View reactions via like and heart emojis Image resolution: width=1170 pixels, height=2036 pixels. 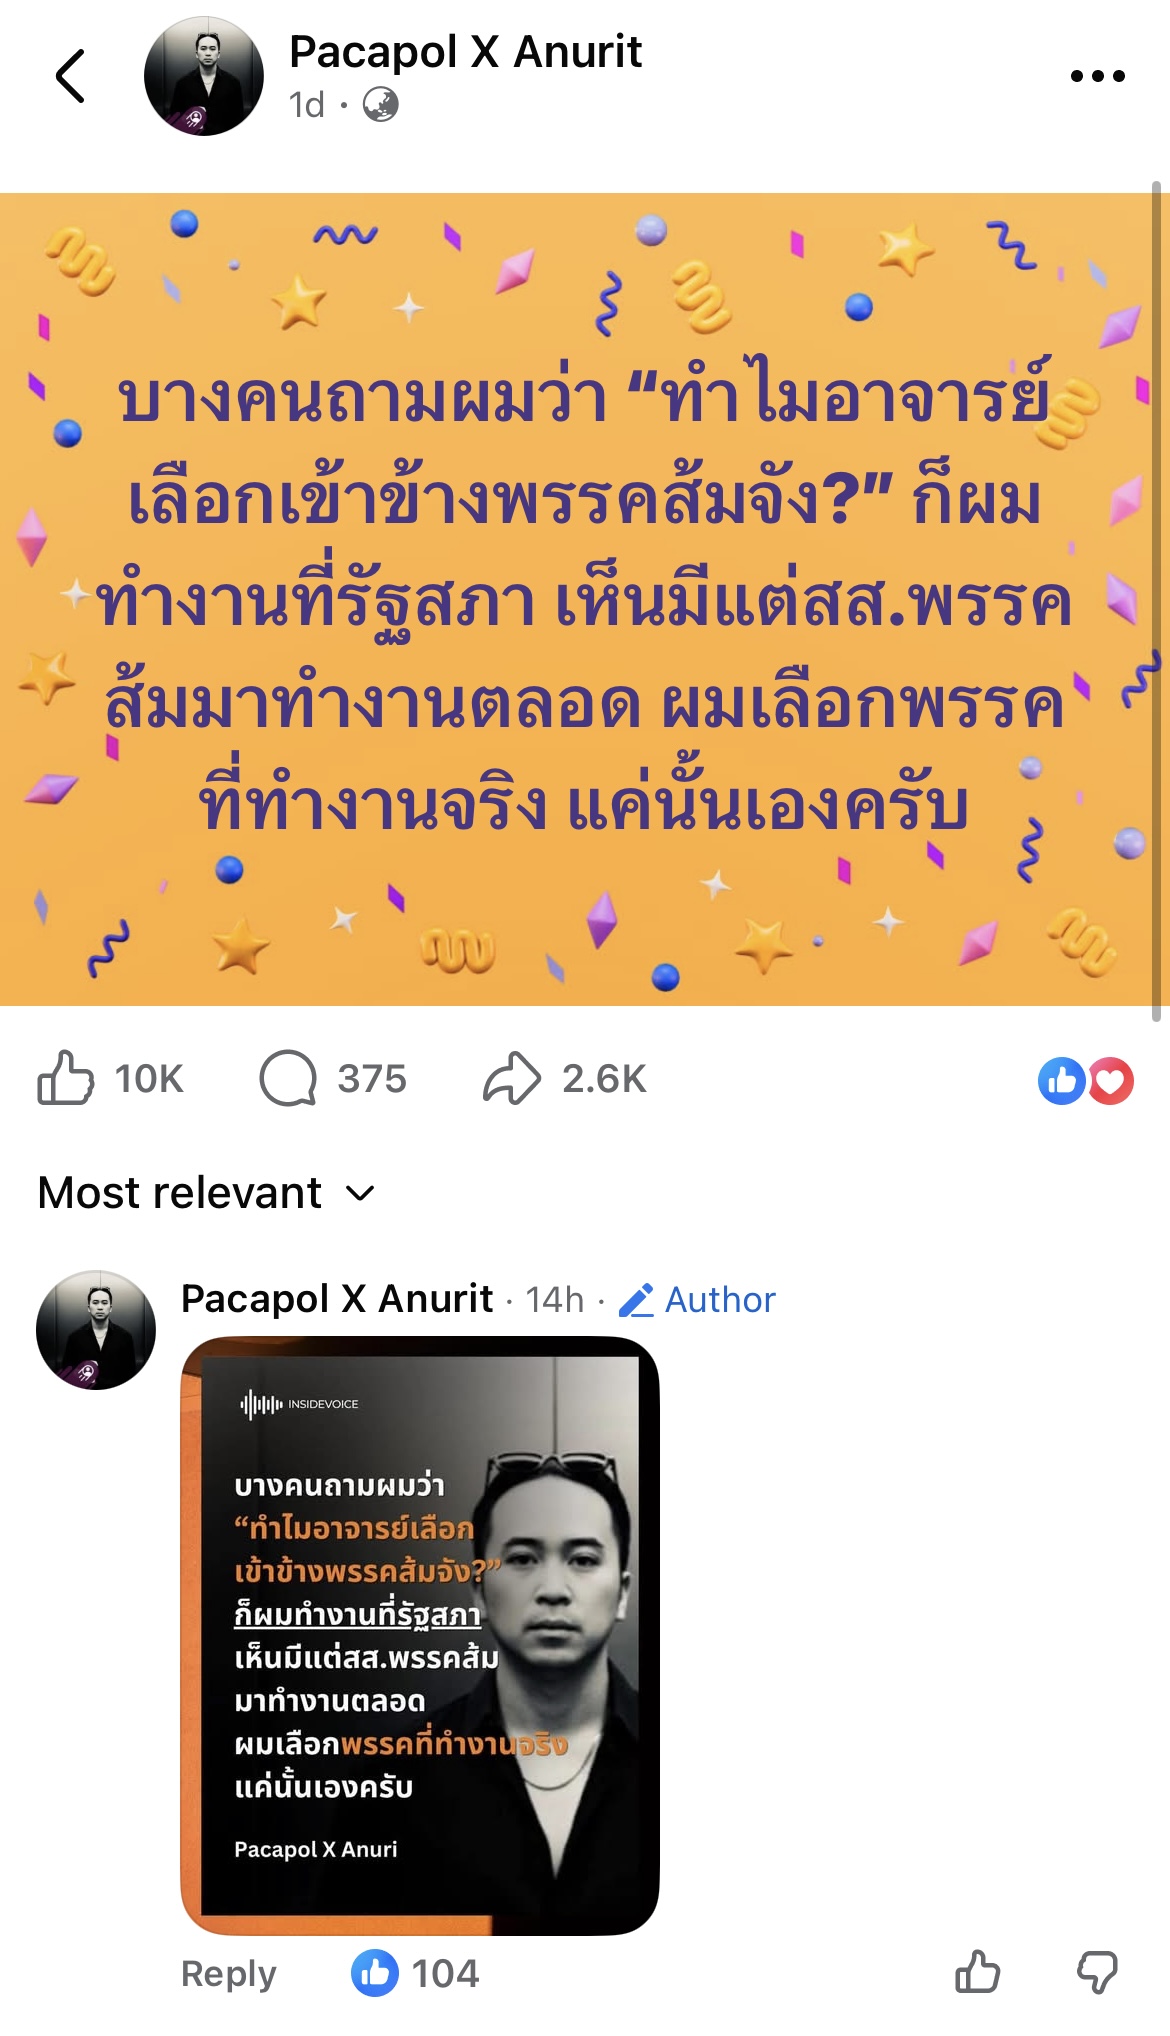(1085, 1080)
